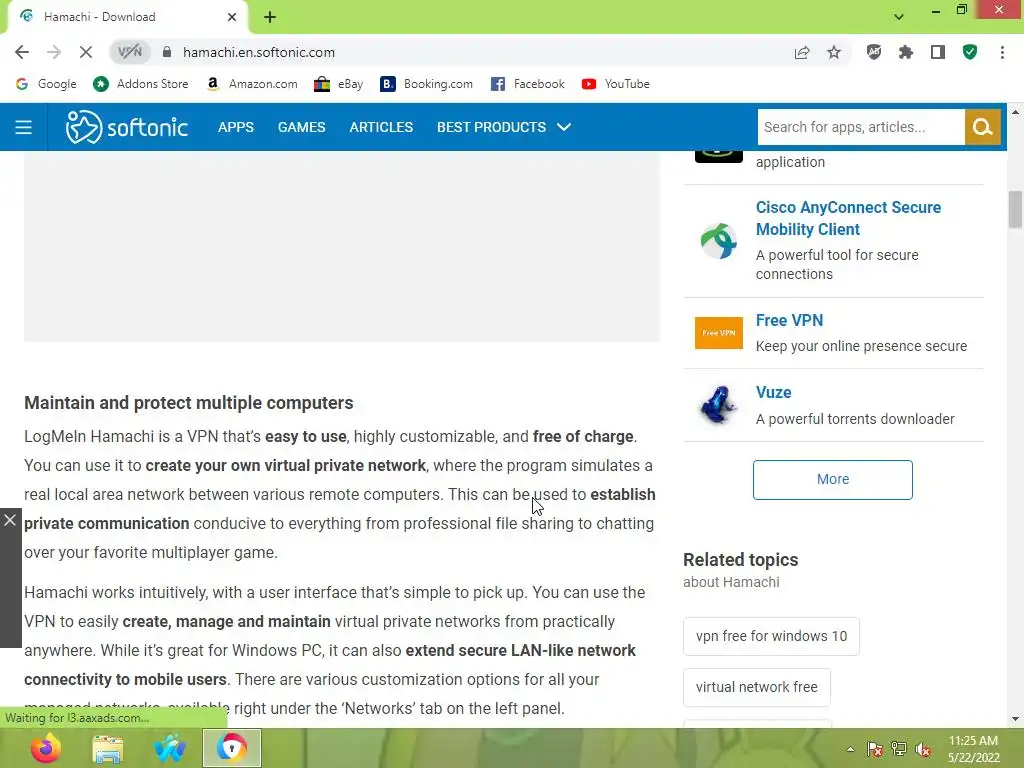Close the Hamachi - Download tab
Viewport: 1024px width, 768px height.
tap(232, 17)
